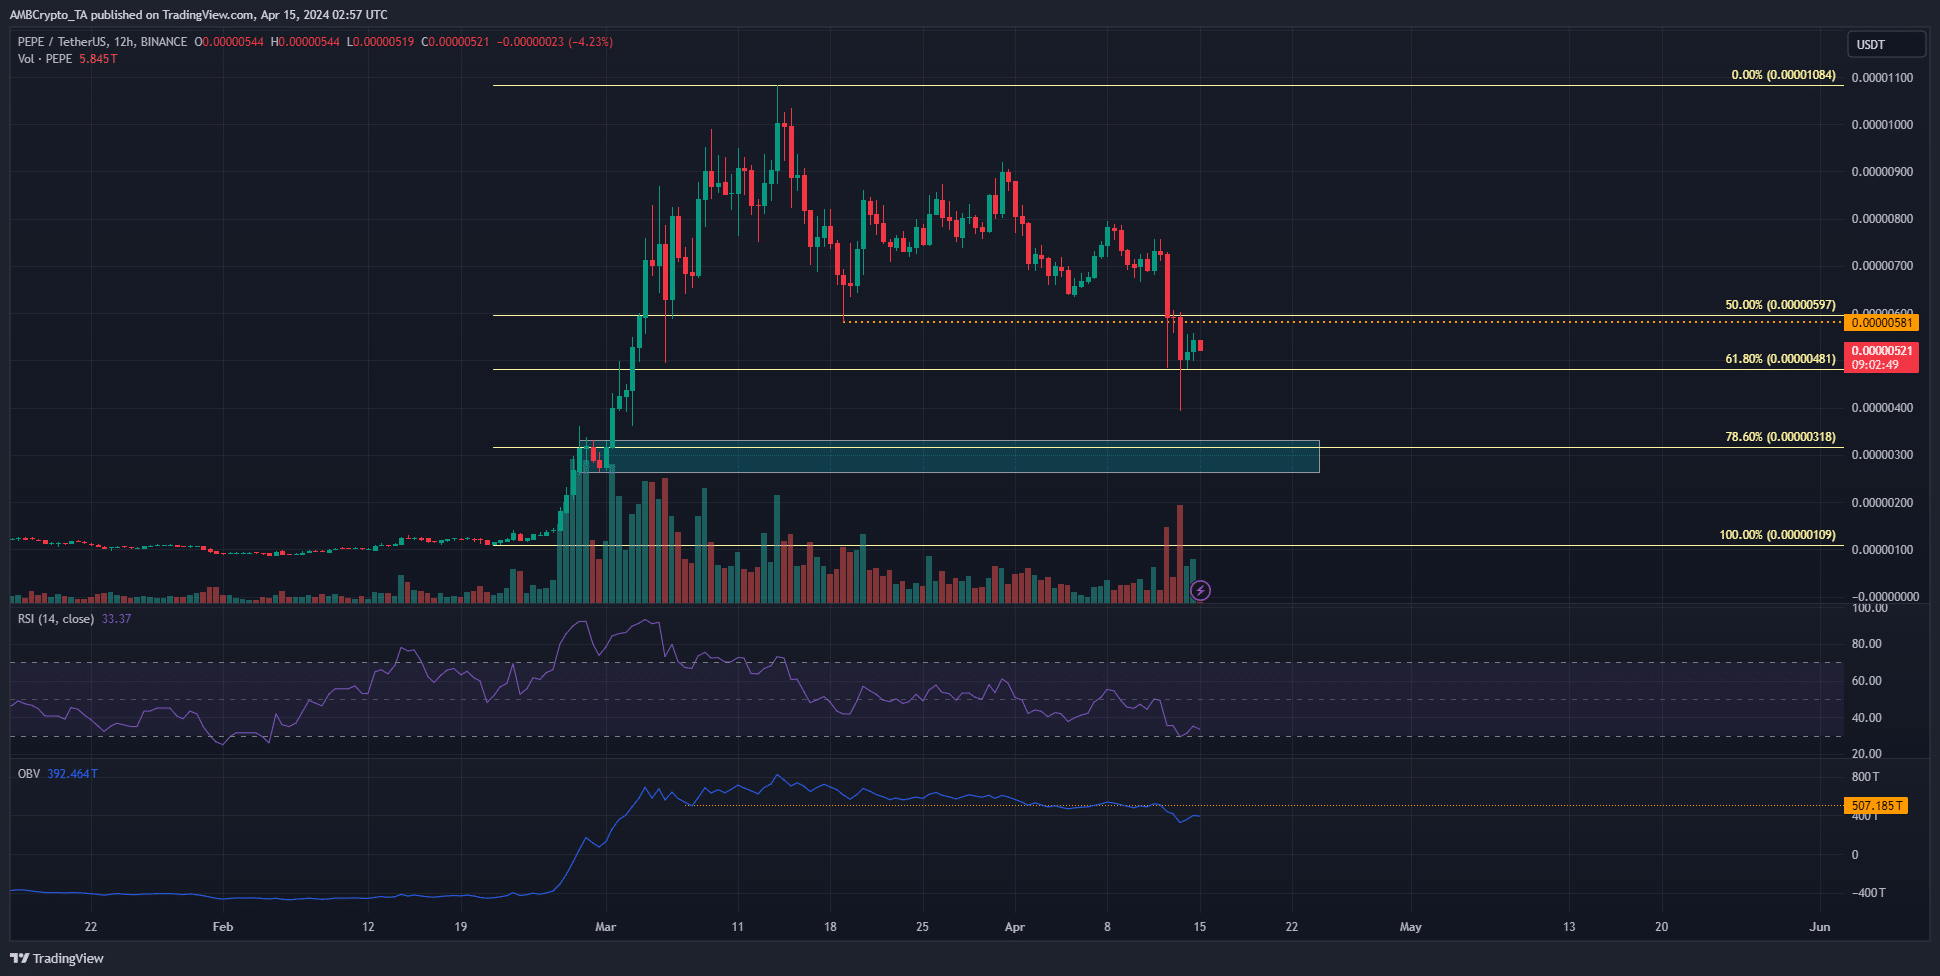
Task: Click the 15 date marker on time axis
Action: point(1200,927)
